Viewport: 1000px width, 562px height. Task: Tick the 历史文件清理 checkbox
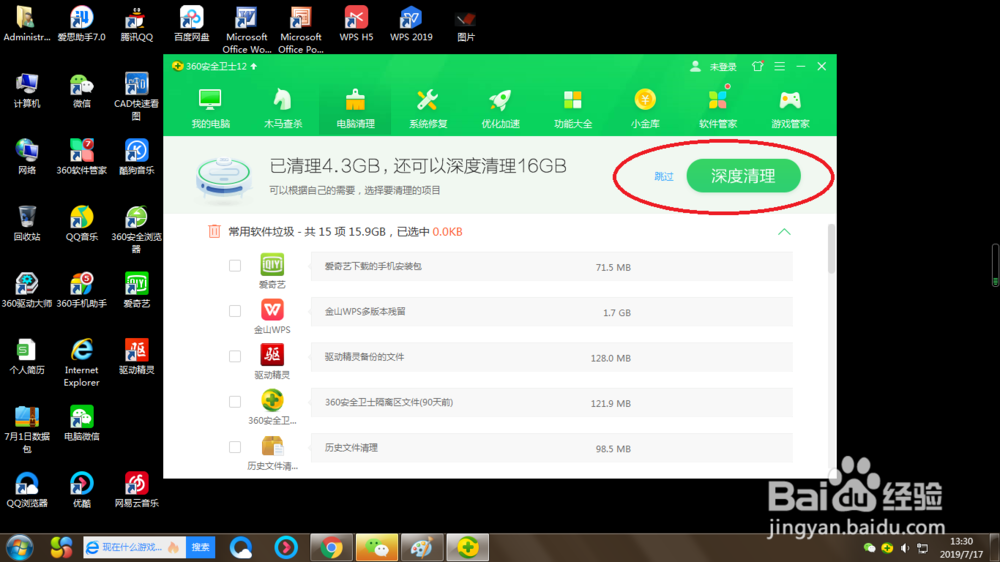[235, 447]
